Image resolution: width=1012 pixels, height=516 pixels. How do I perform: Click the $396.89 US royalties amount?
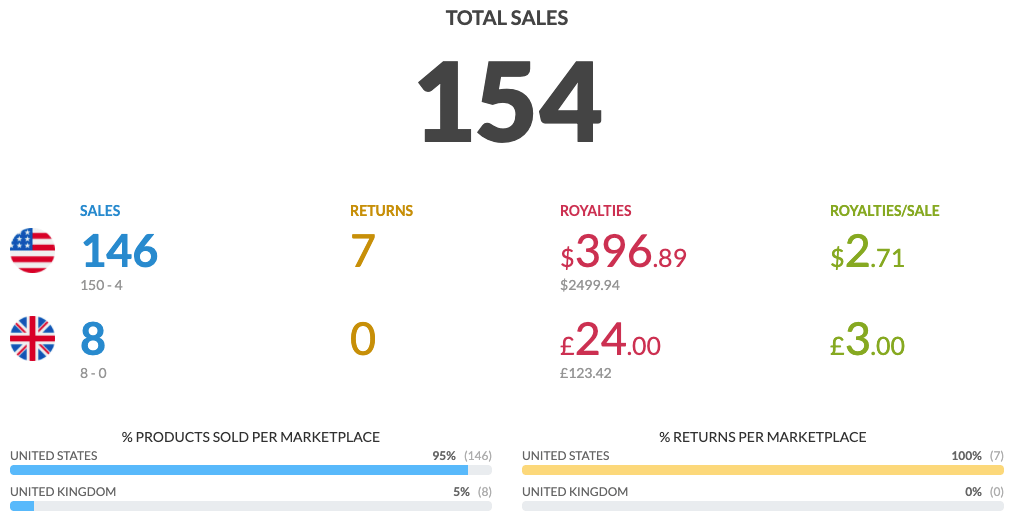[623, 251]
